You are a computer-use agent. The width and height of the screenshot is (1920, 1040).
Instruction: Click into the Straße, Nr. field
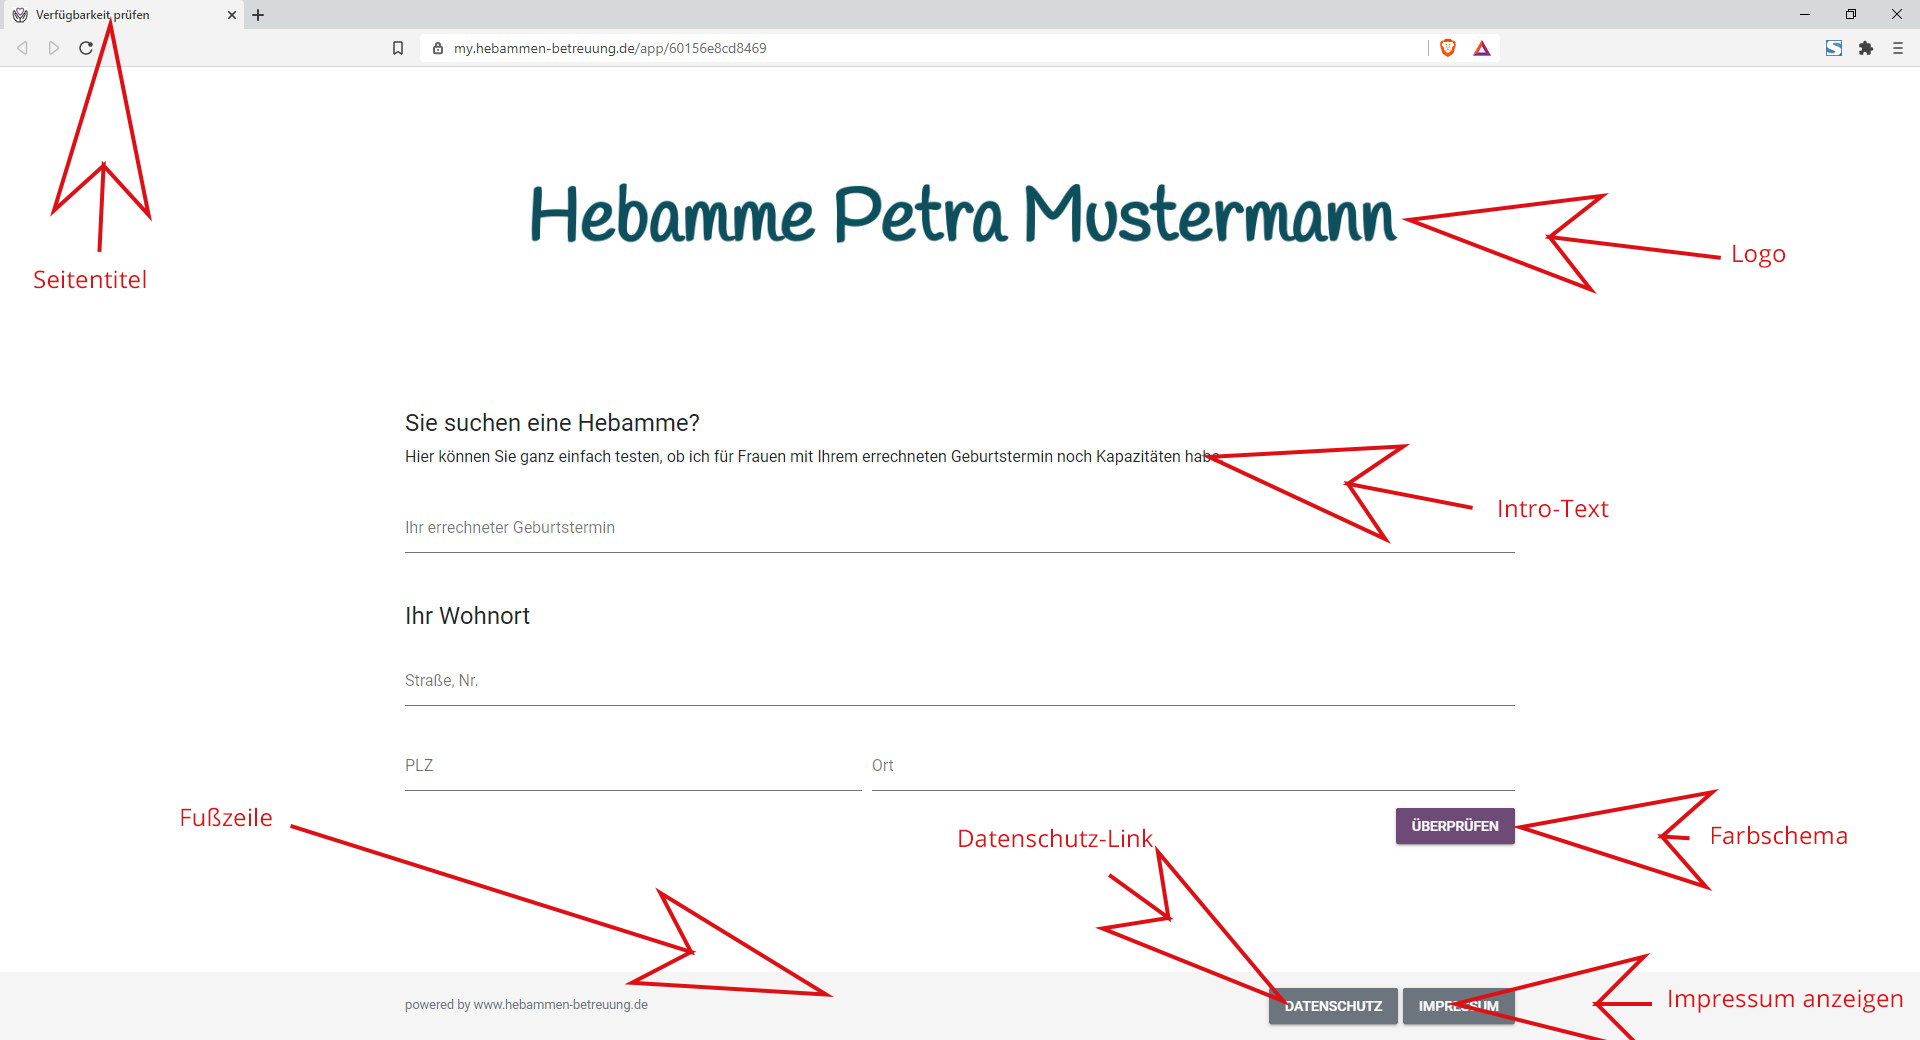coord(958,682)
